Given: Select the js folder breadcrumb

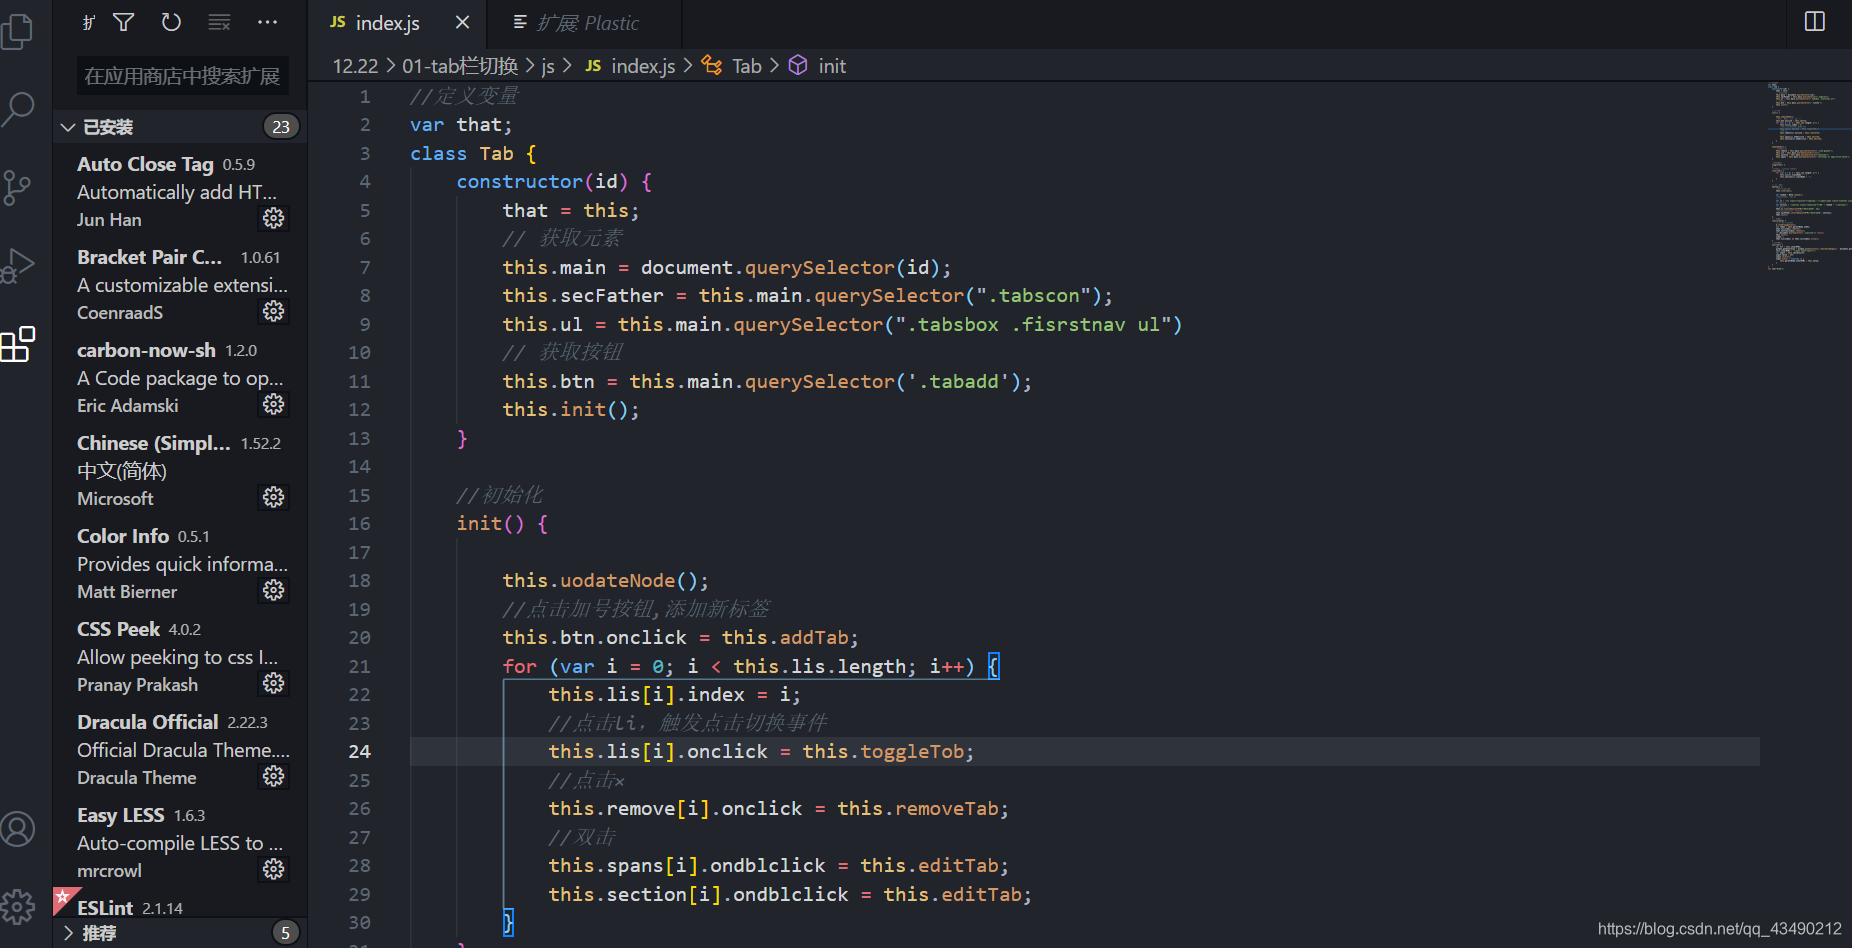Looking at the screenshot, I should (x=548, y=66).
